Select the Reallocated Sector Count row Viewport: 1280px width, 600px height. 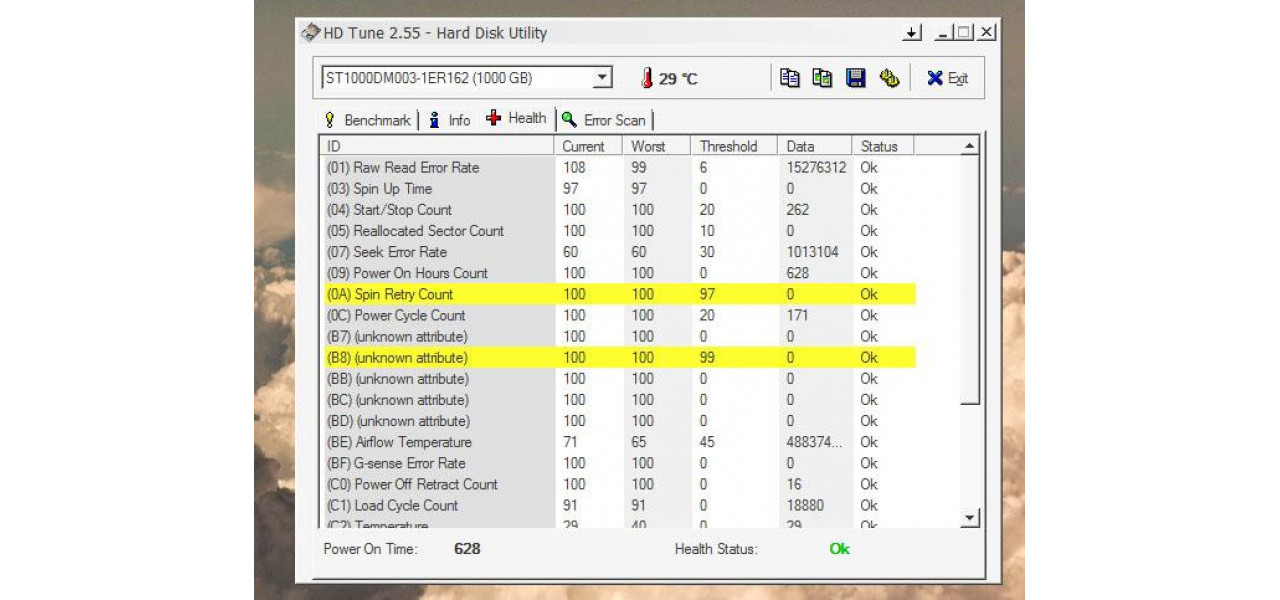click(x=618, y=231)
